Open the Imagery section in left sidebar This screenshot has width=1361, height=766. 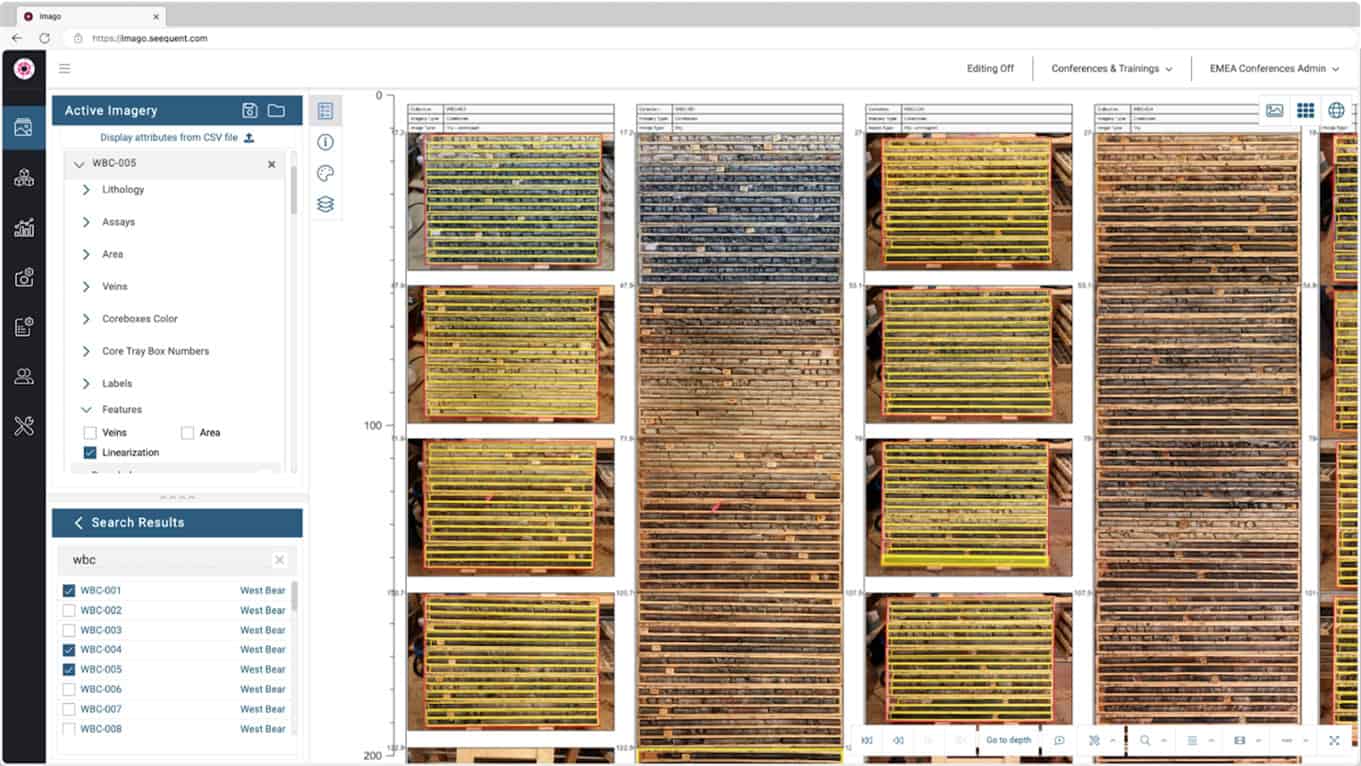(24, 127)
